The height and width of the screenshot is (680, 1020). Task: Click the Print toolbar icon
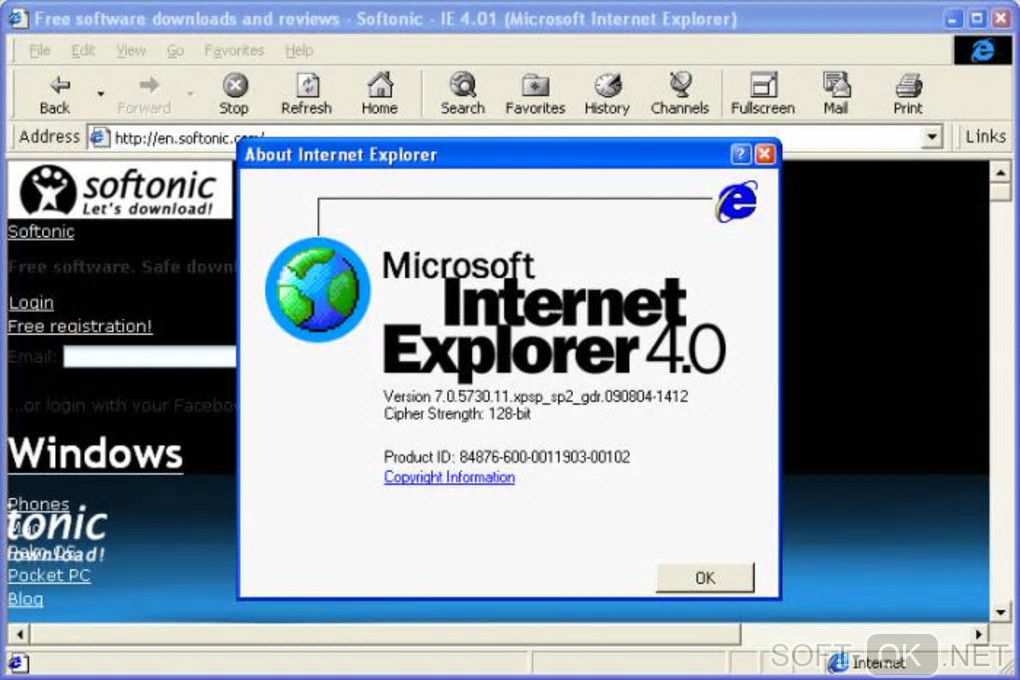point(908,85)
